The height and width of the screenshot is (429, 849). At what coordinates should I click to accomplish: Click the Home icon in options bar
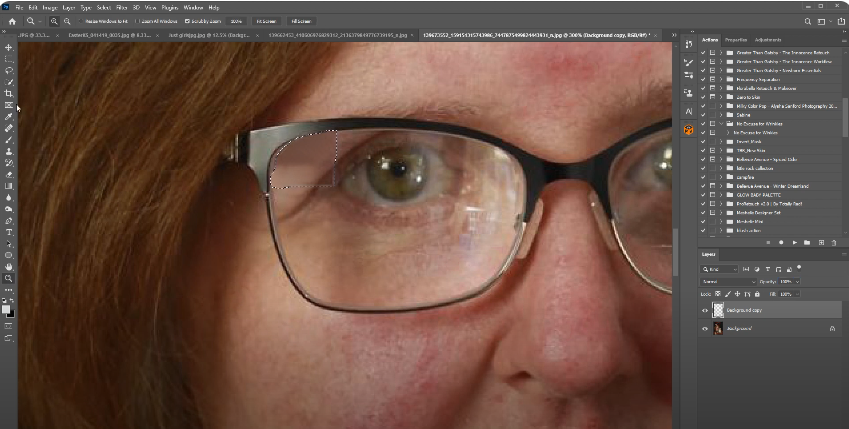(x=12, y=21)
